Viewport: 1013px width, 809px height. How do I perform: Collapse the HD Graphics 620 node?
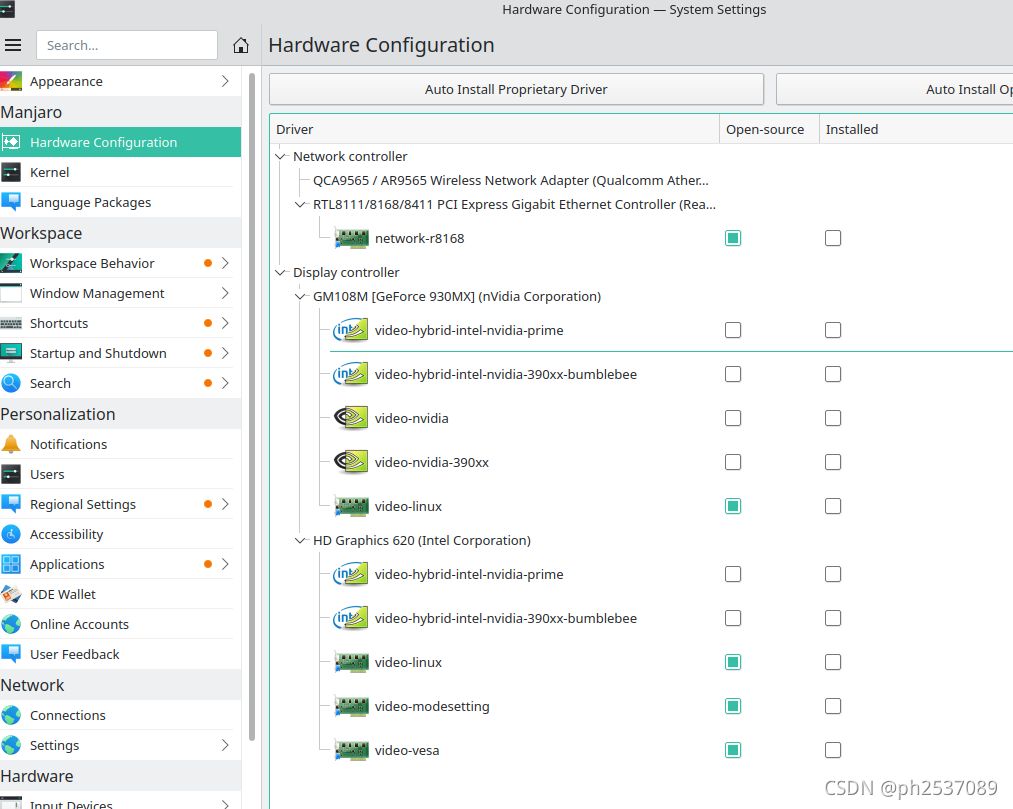[x=300, y=540]
